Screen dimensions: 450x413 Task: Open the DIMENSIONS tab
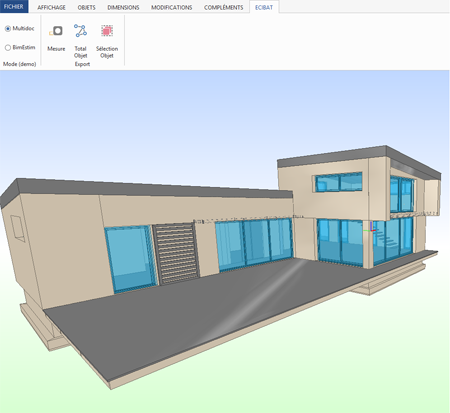(x=123, y=7)
